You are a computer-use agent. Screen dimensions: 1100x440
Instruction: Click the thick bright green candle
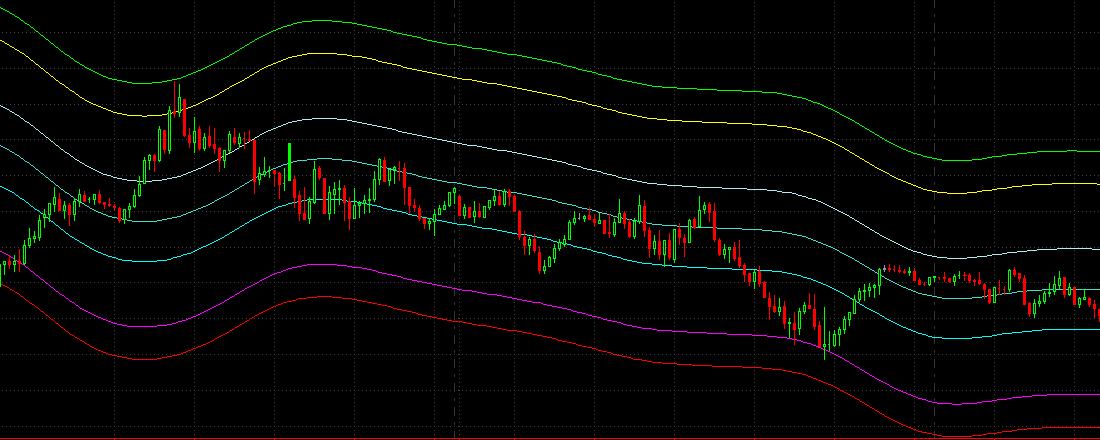point(290,161)
